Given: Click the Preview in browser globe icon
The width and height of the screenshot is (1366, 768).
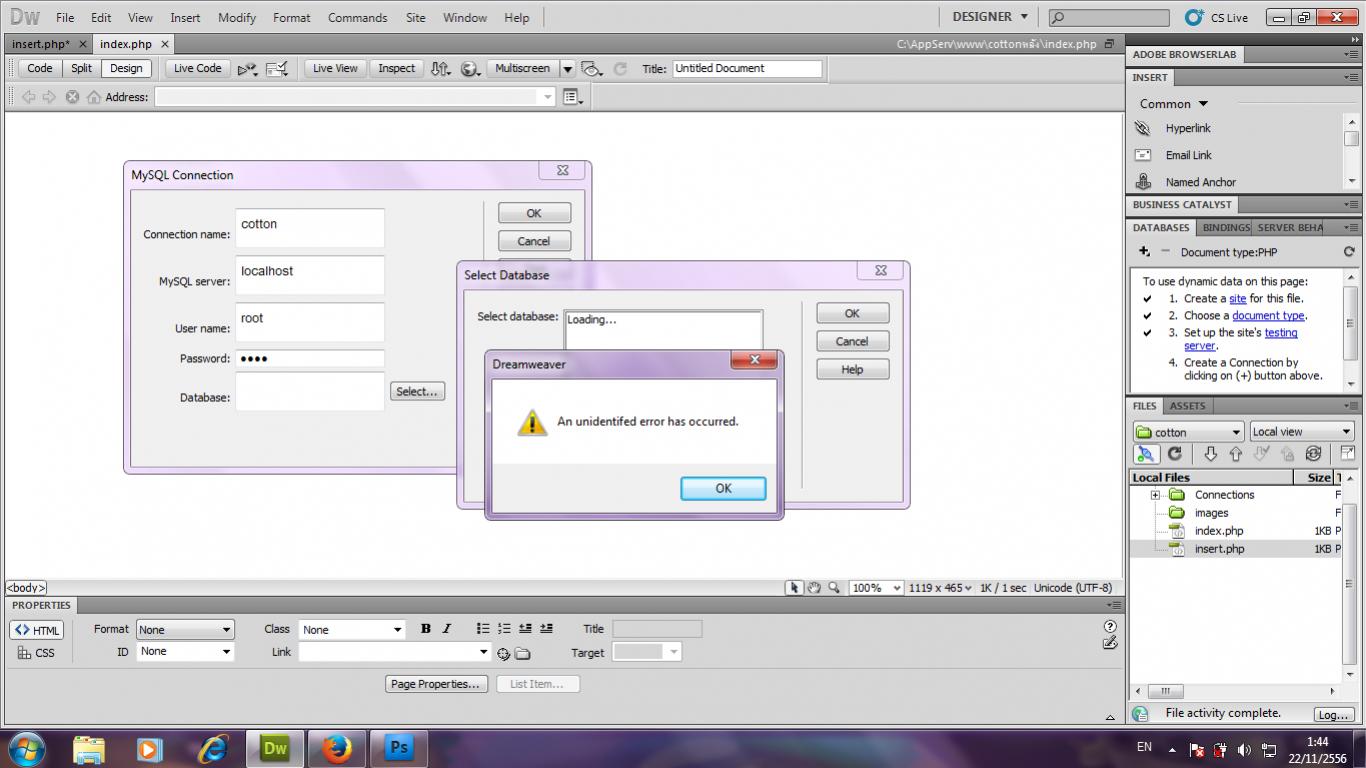Looking at the screenshot, I should click(470, 68).
